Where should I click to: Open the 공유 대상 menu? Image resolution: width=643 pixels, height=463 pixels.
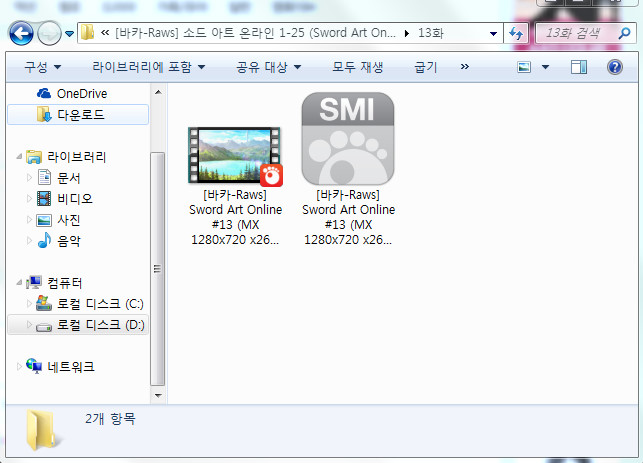(269, 67)
